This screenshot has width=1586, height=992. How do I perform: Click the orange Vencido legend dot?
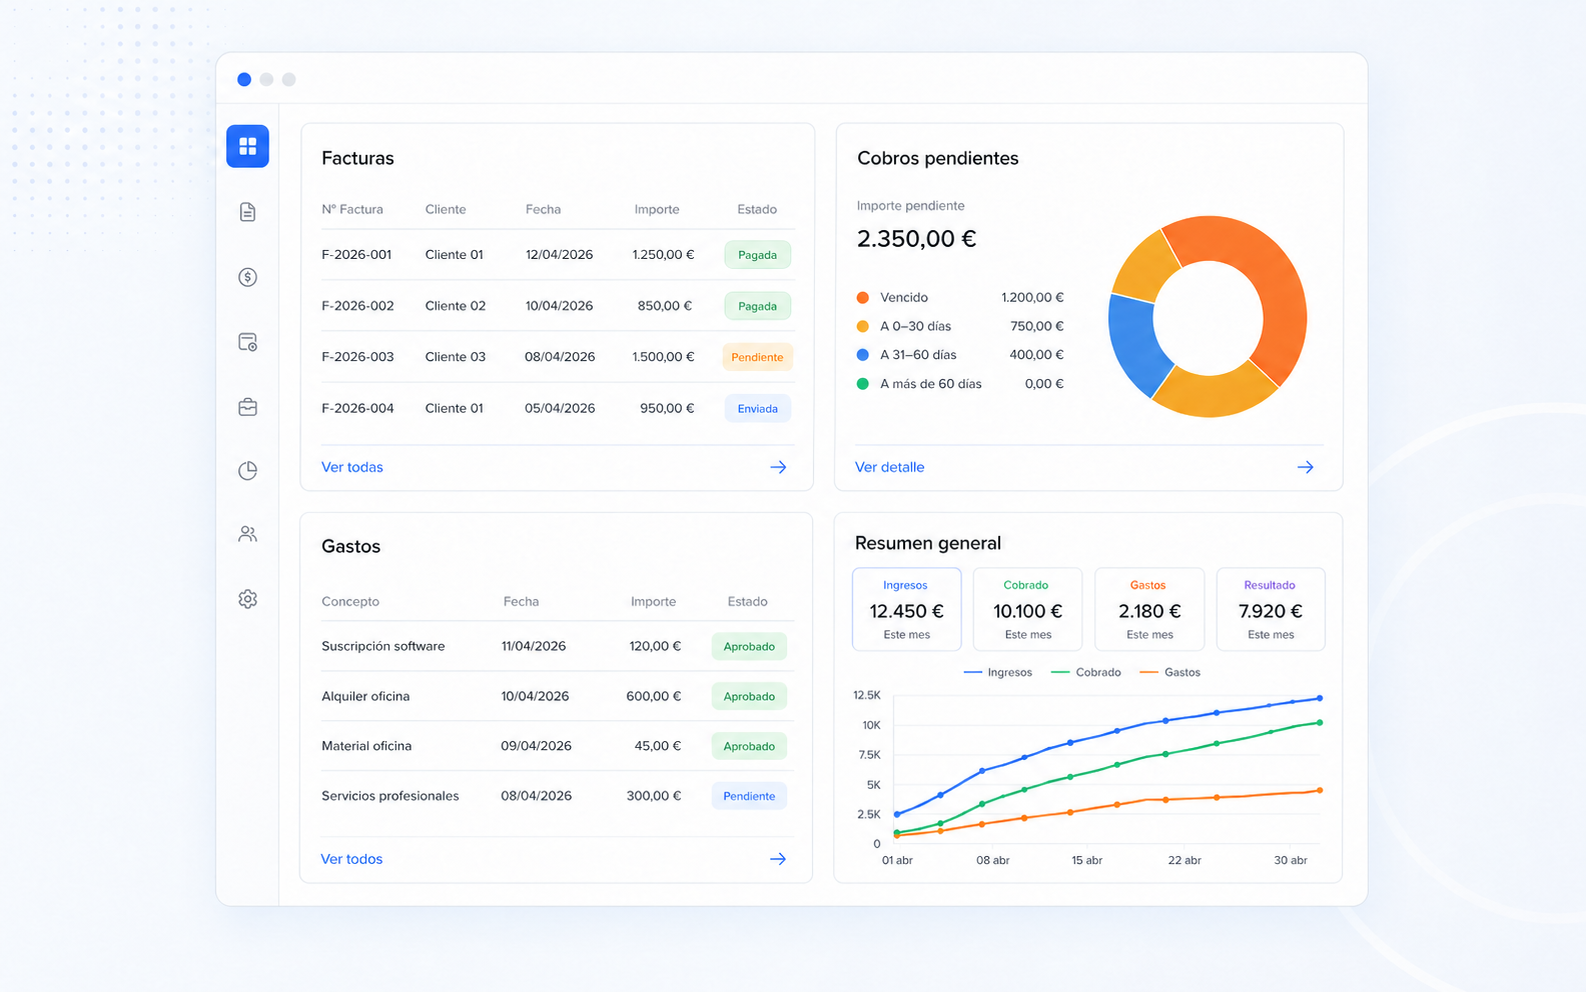[862, 298]
